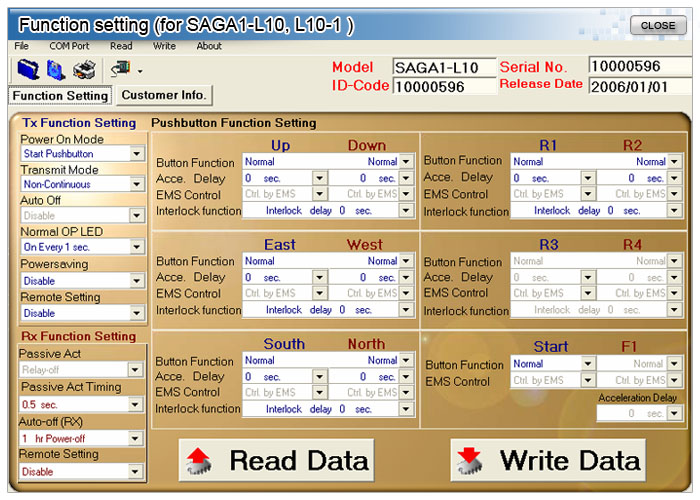Open the About menu
The width and height of the screenshot is (700, 500).
[x=209, y=46]
